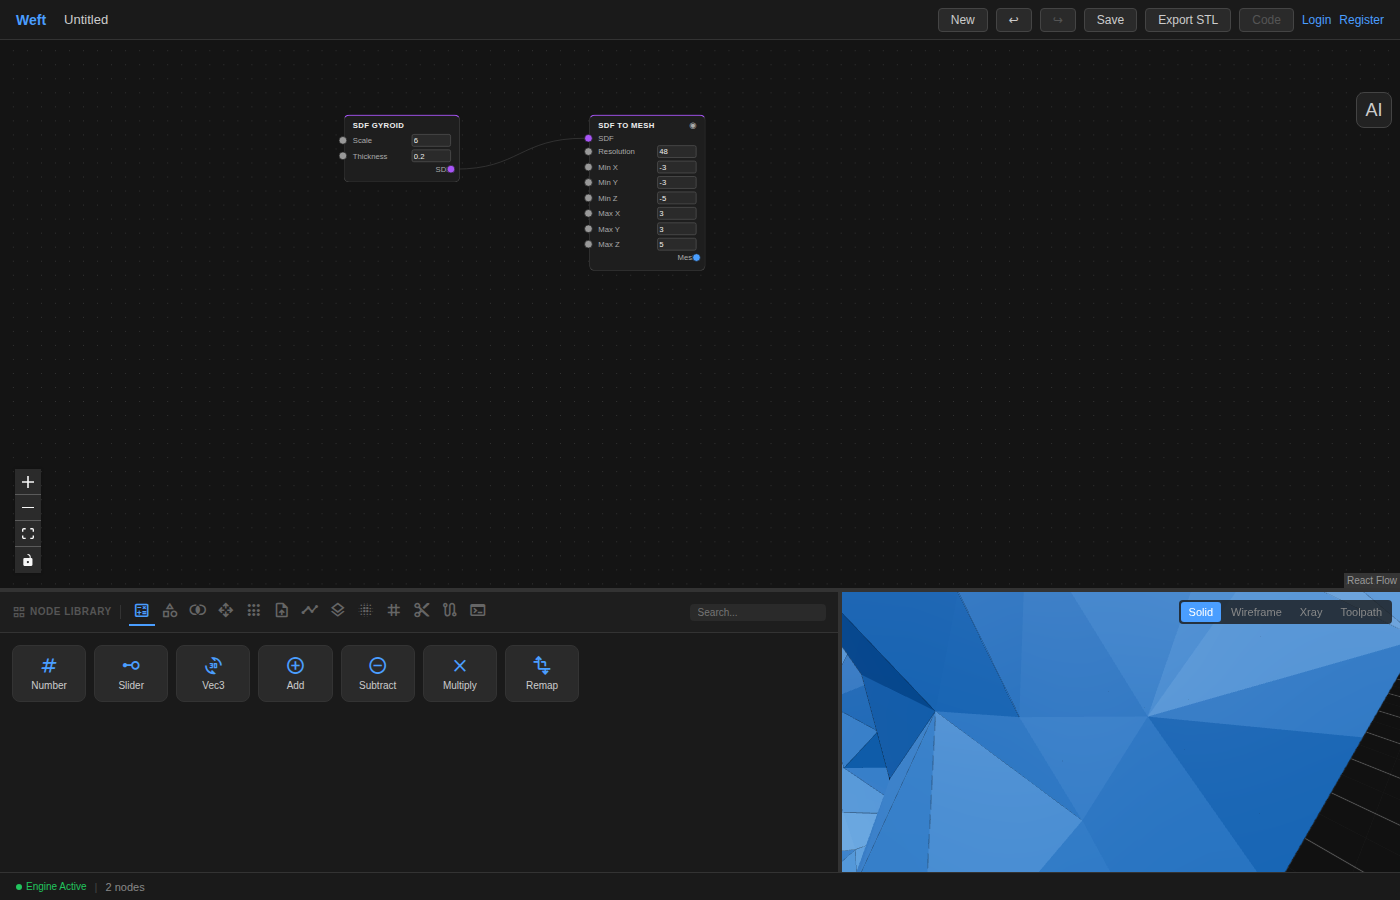Zoom in the node canvas
The width and height of the screenshot is (1400, 900).
click(x=28, y=482)
